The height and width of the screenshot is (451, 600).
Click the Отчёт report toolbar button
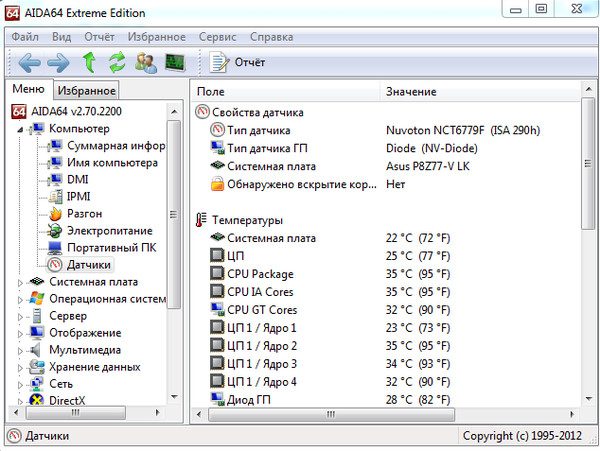(239, 62)
